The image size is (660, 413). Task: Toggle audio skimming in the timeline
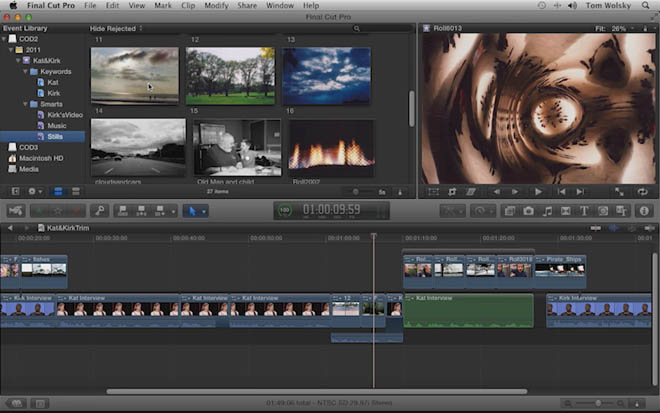pos(614,228)
